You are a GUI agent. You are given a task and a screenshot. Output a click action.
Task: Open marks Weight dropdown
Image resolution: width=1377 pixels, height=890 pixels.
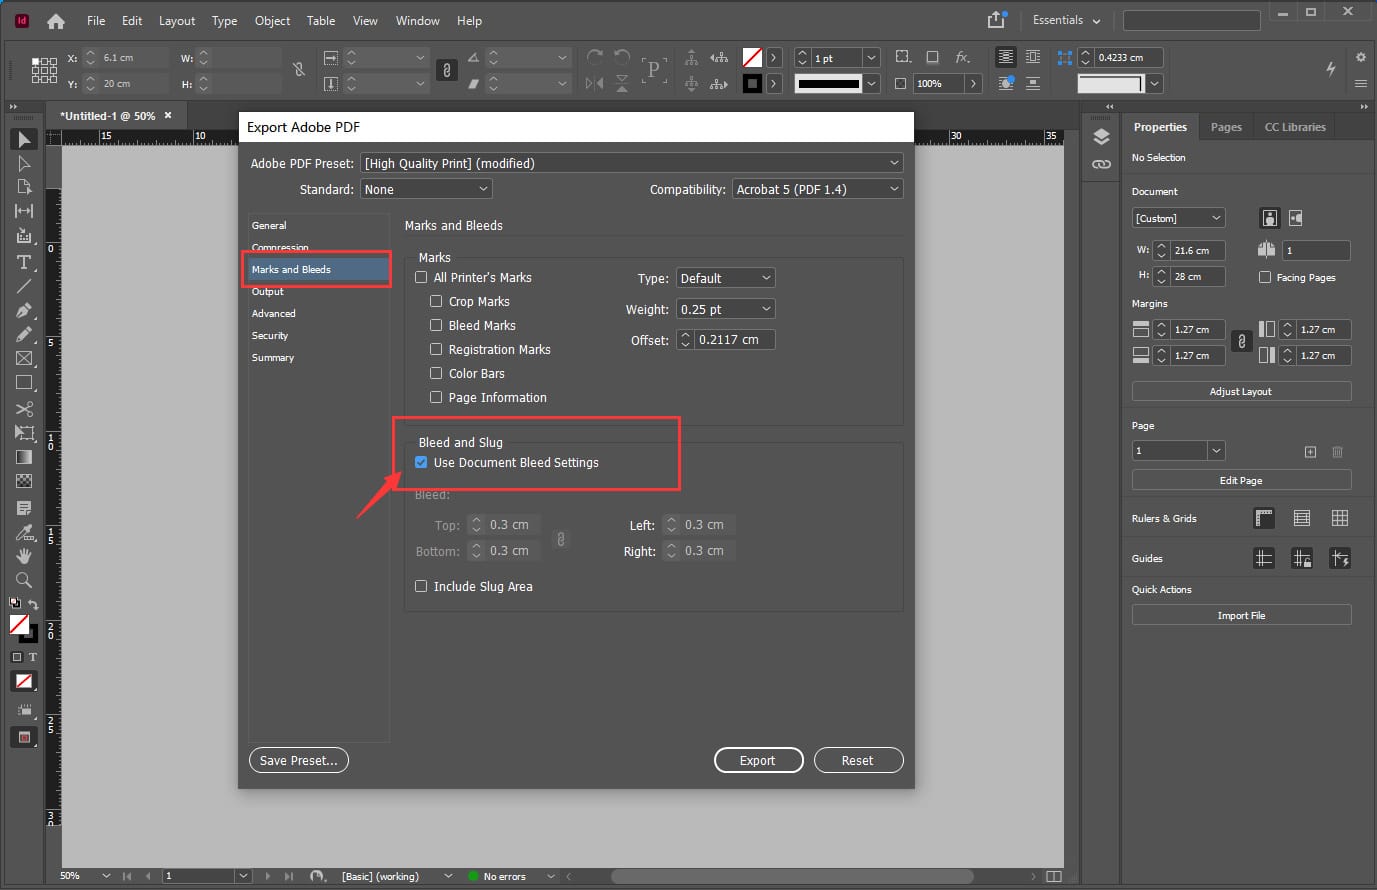pos(726,309)
